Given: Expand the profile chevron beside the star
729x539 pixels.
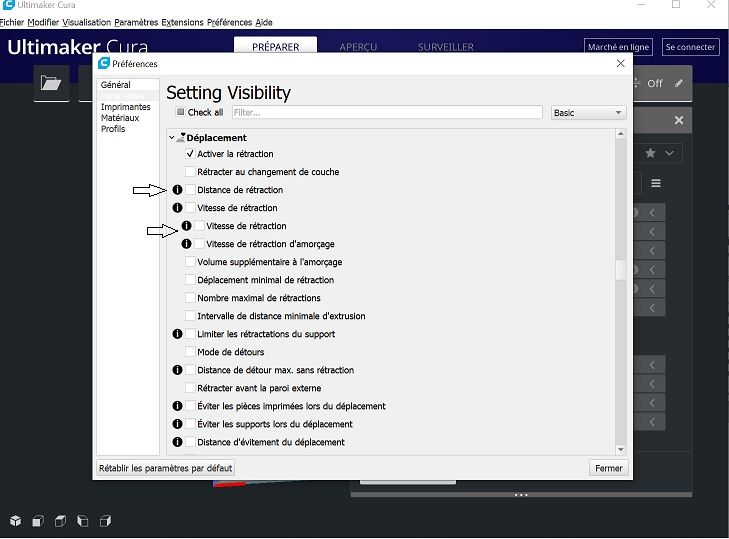Looking at the screenshot, I should pos(669,153).
